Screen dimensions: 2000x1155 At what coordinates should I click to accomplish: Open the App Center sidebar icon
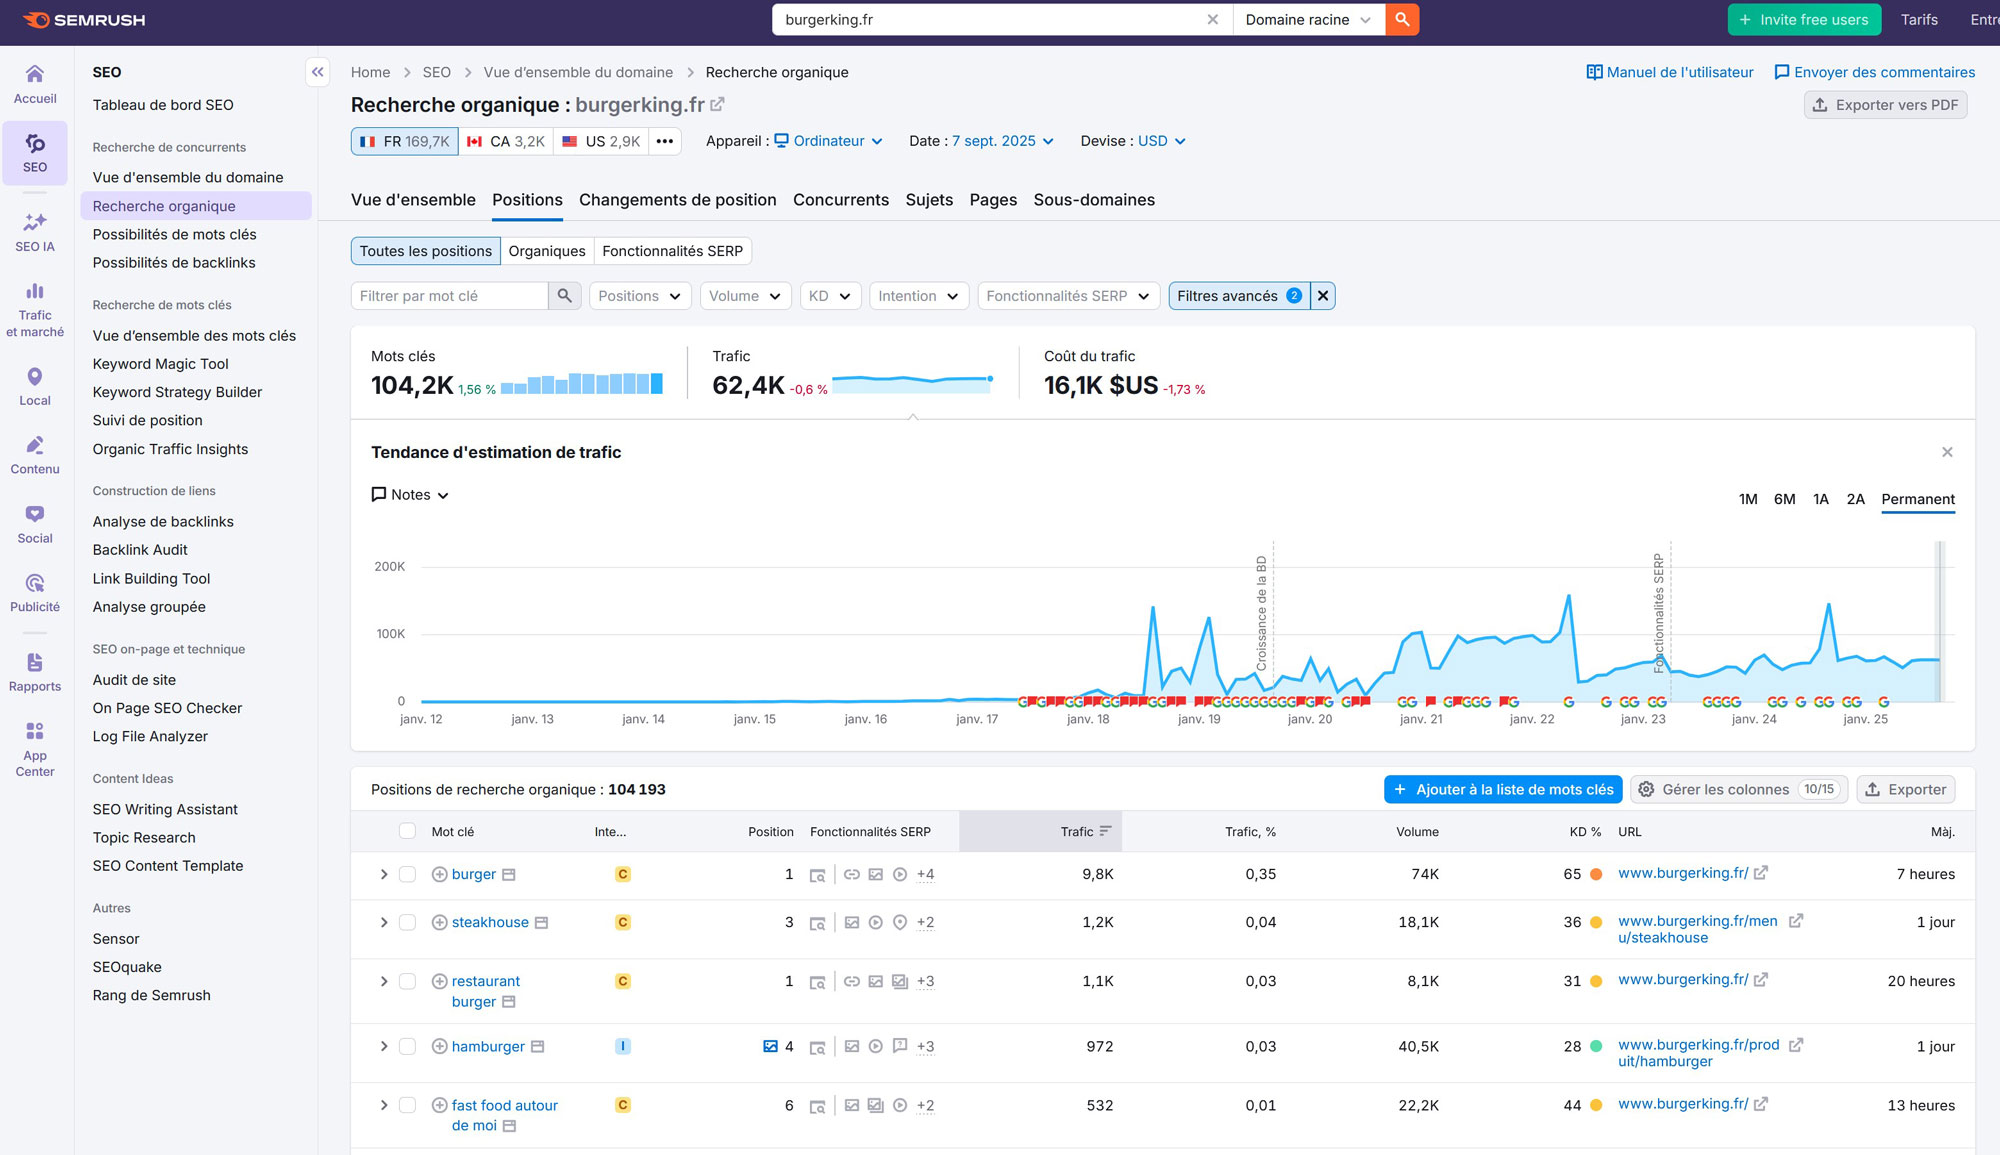pyautogui.click(x=35, y=749)
